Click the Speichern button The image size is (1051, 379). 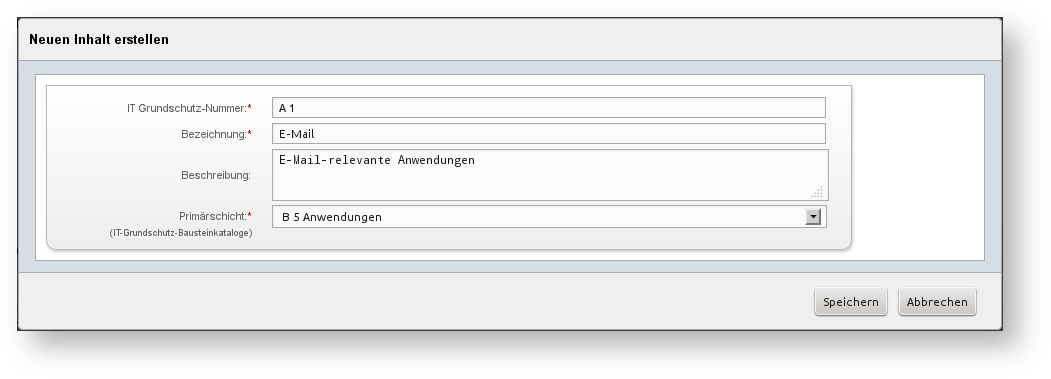coord(851,302)
